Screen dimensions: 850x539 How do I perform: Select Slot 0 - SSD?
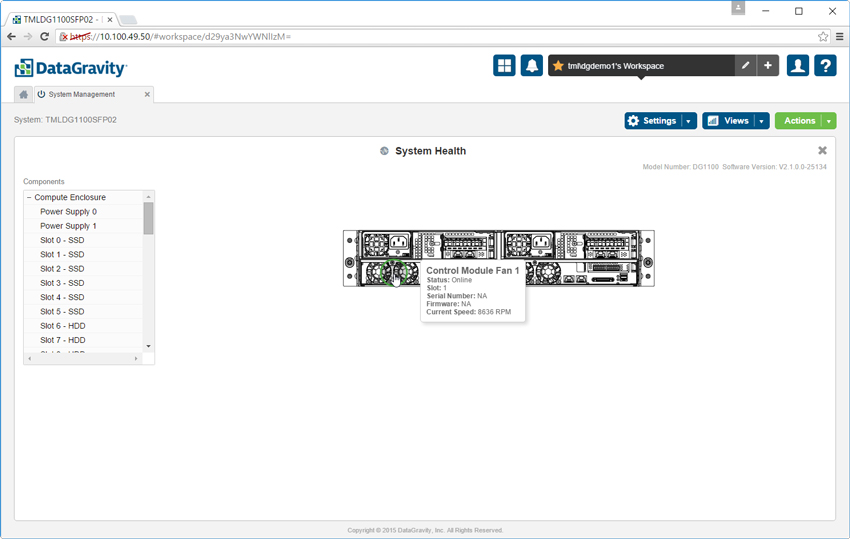coord(62,240)
